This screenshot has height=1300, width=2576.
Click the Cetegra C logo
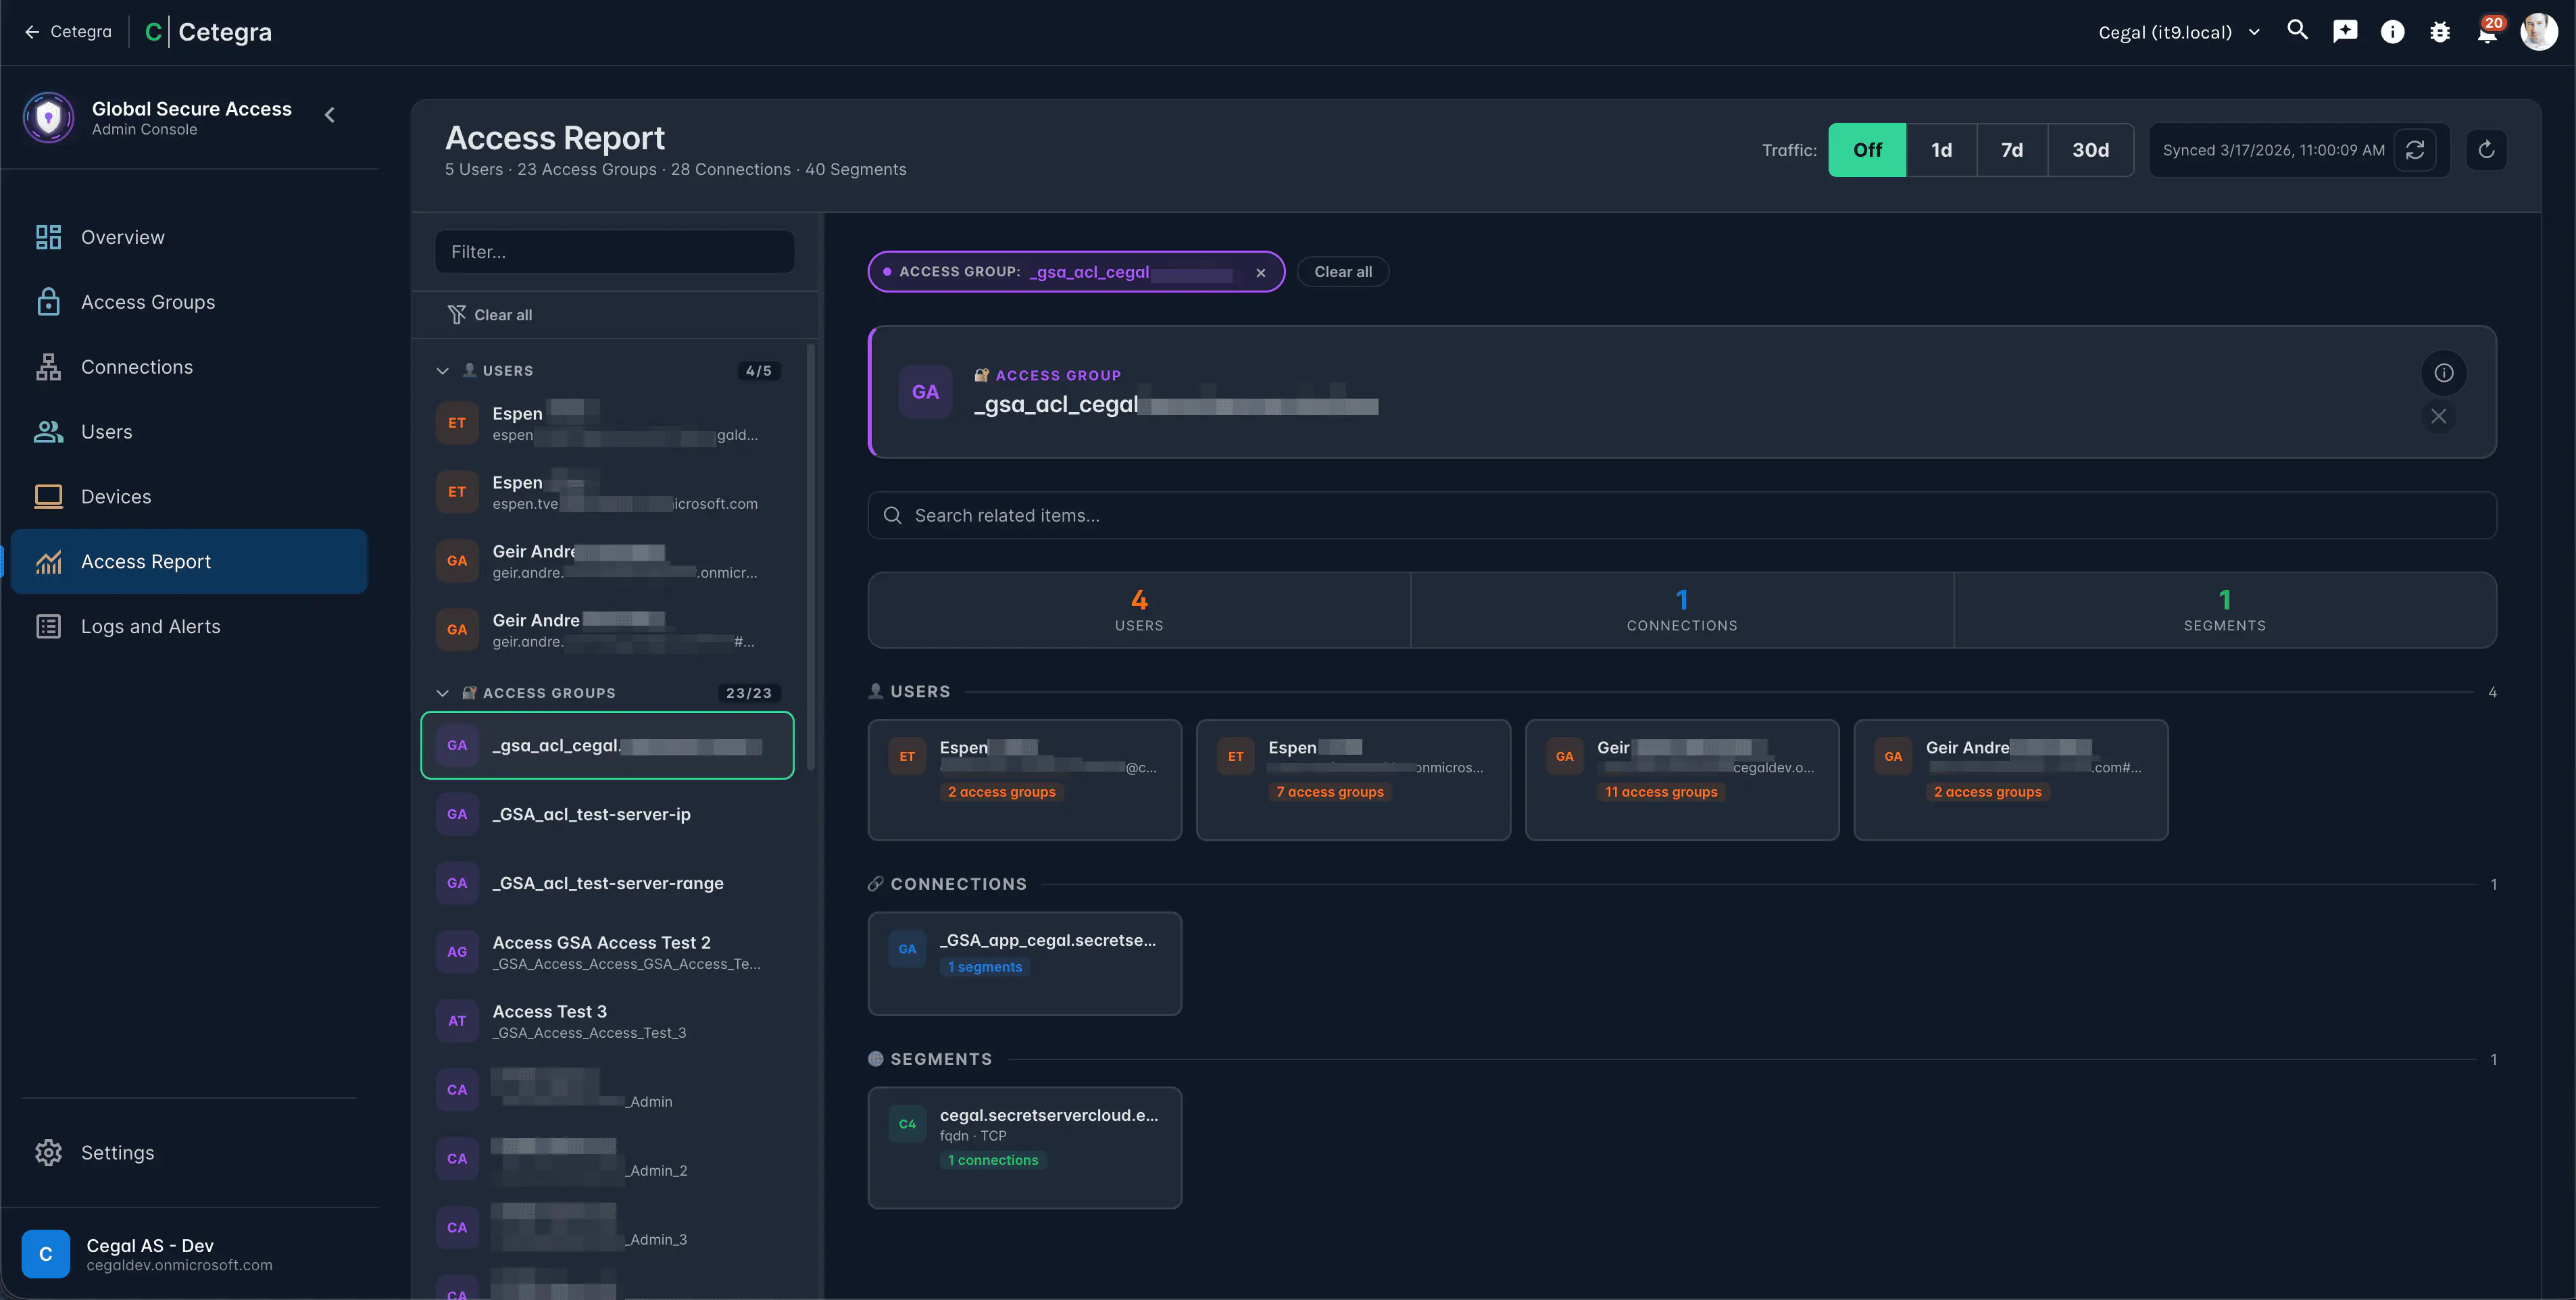153,32
